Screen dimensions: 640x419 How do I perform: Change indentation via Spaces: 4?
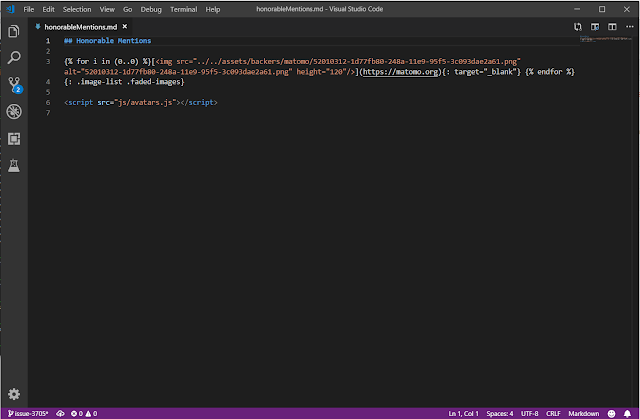499,414
